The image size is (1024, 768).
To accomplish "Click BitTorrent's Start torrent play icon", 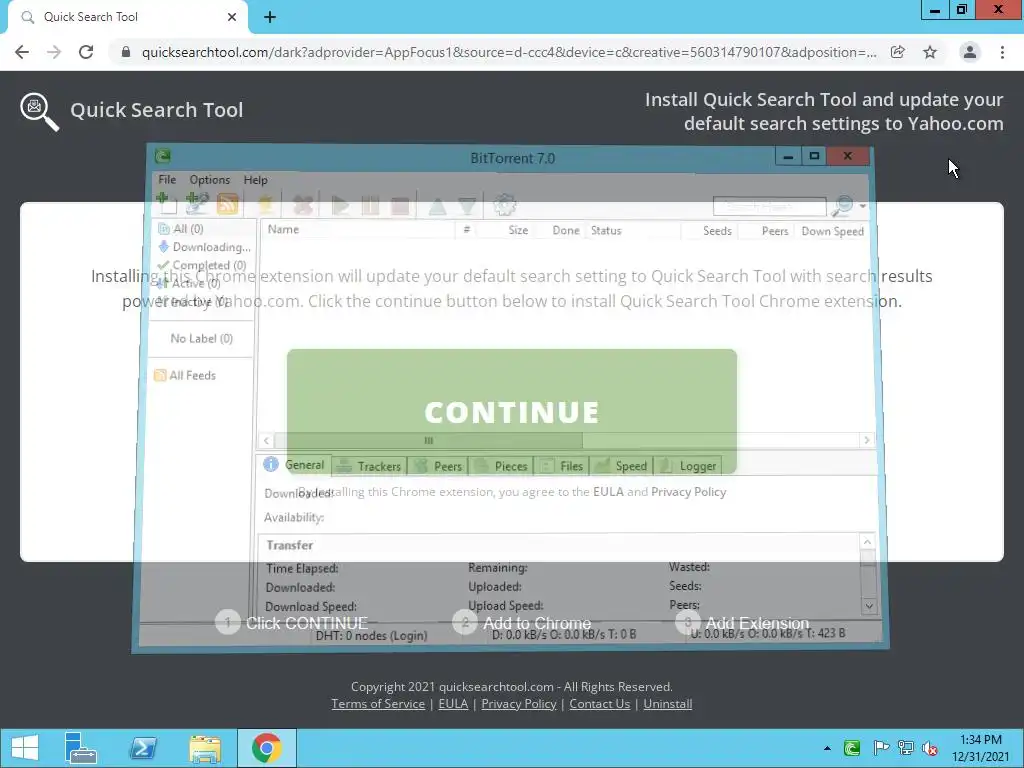I will click(x=340, y=206).
